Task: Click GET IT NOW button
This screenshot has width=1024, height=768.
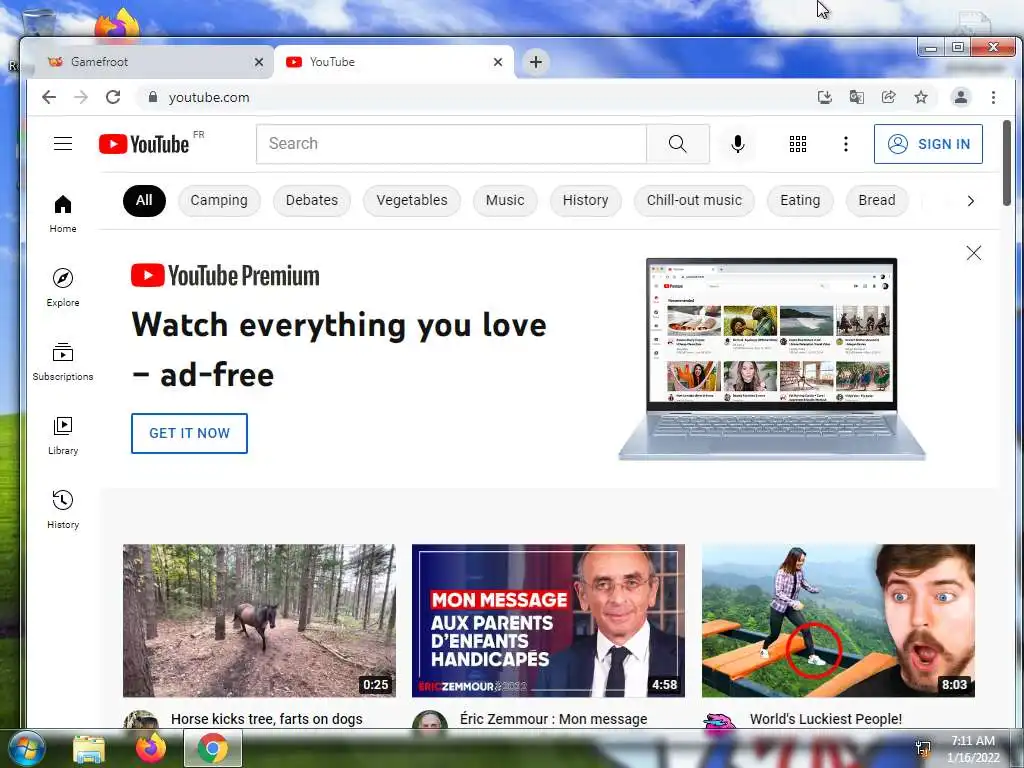Action: coord(189,433)
